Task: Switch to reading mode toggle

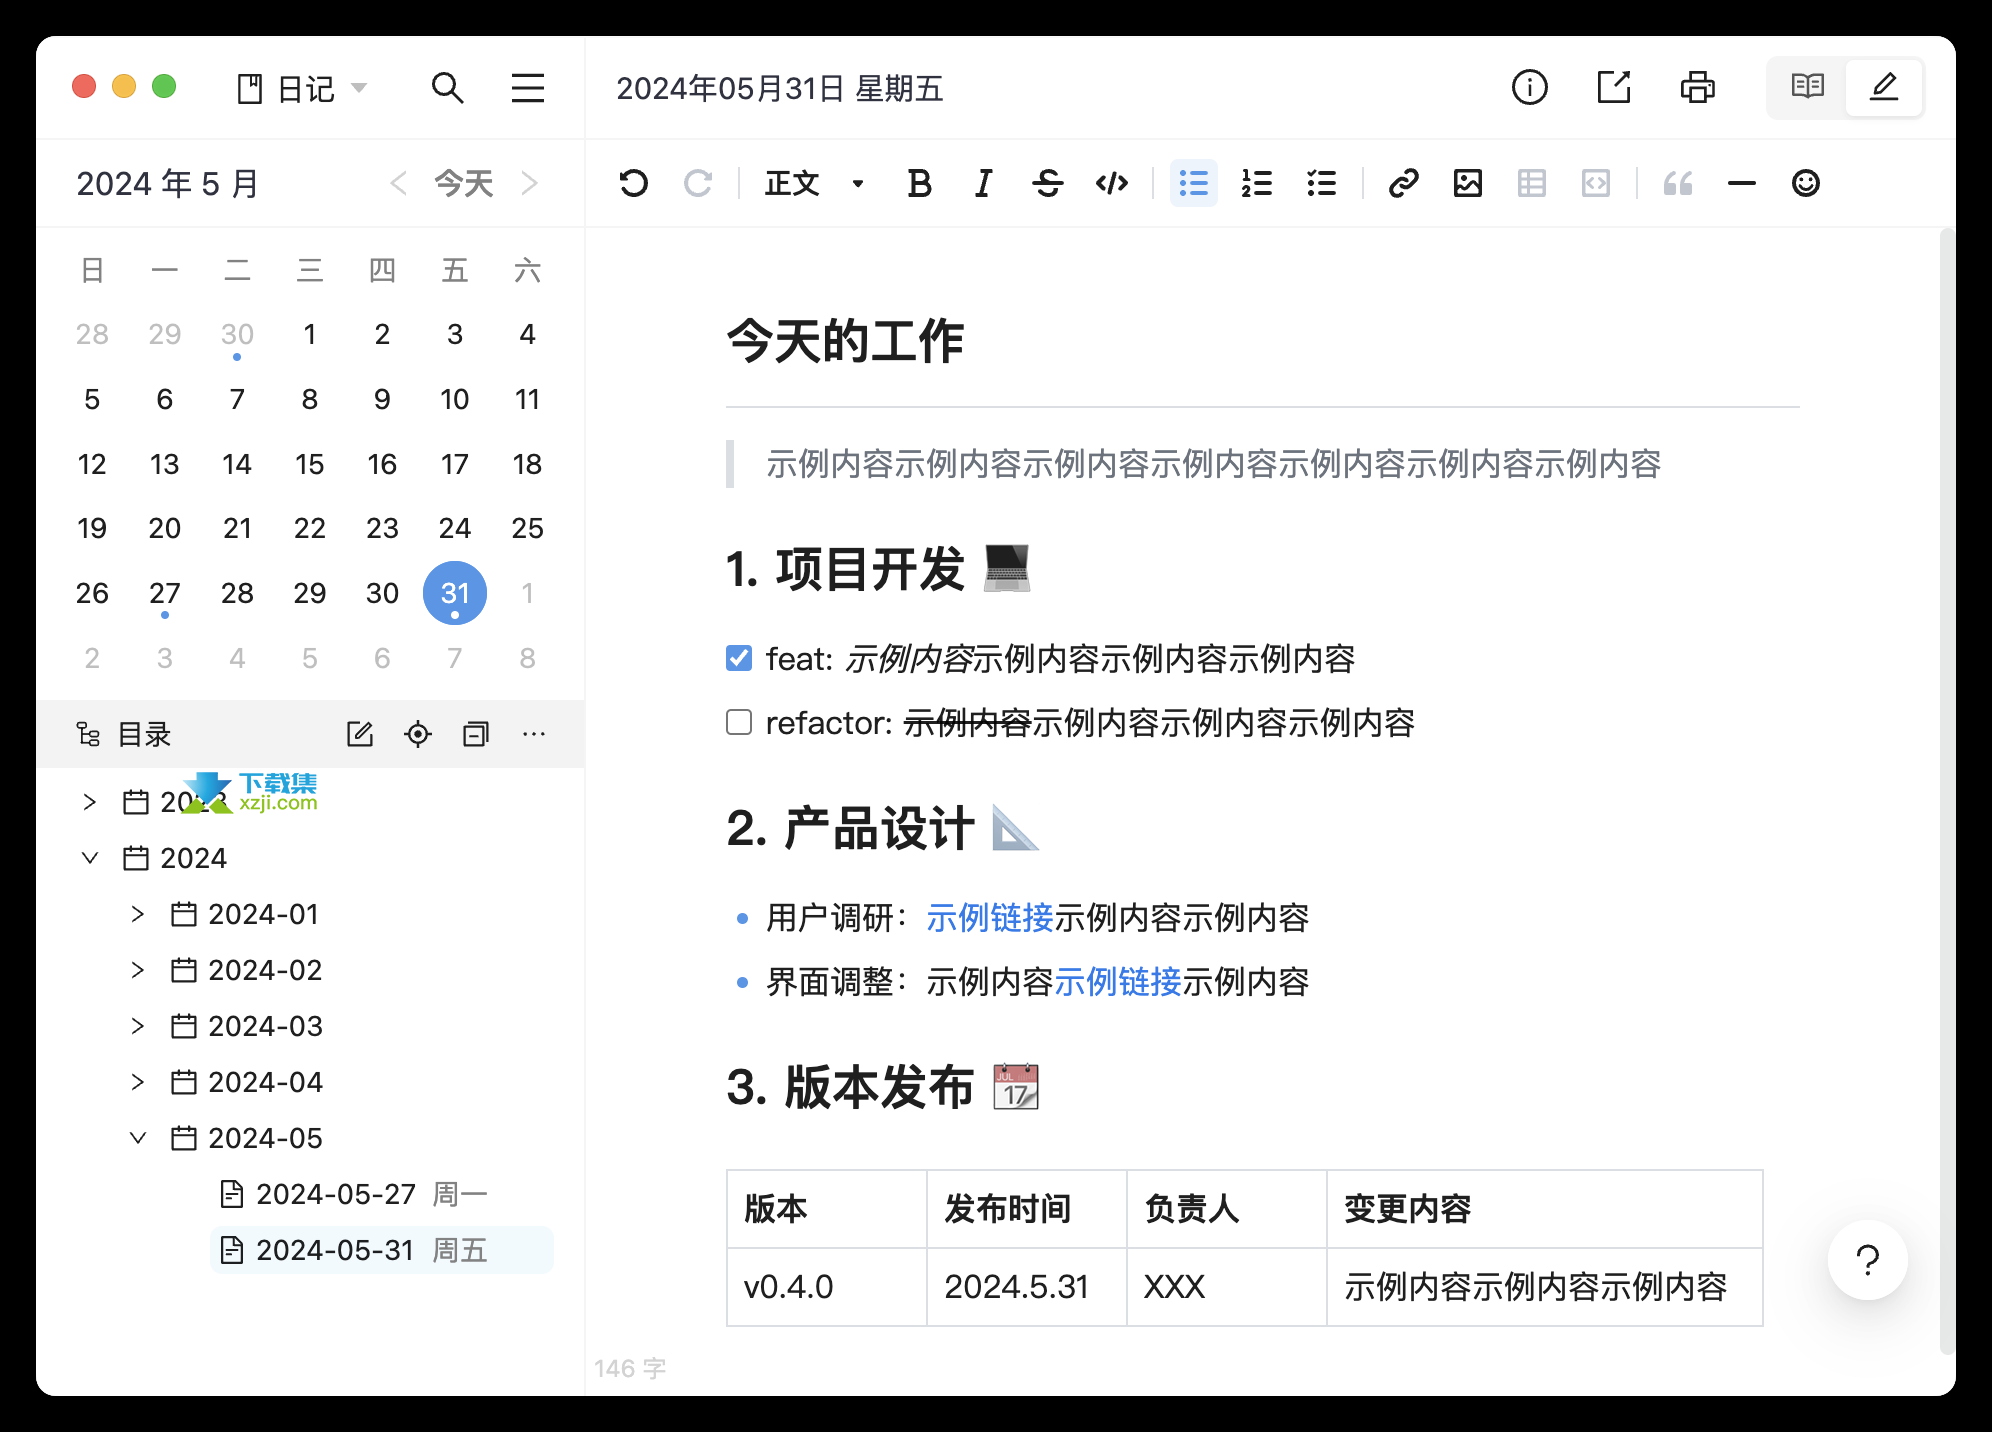Action: [x=1807, y=88]
